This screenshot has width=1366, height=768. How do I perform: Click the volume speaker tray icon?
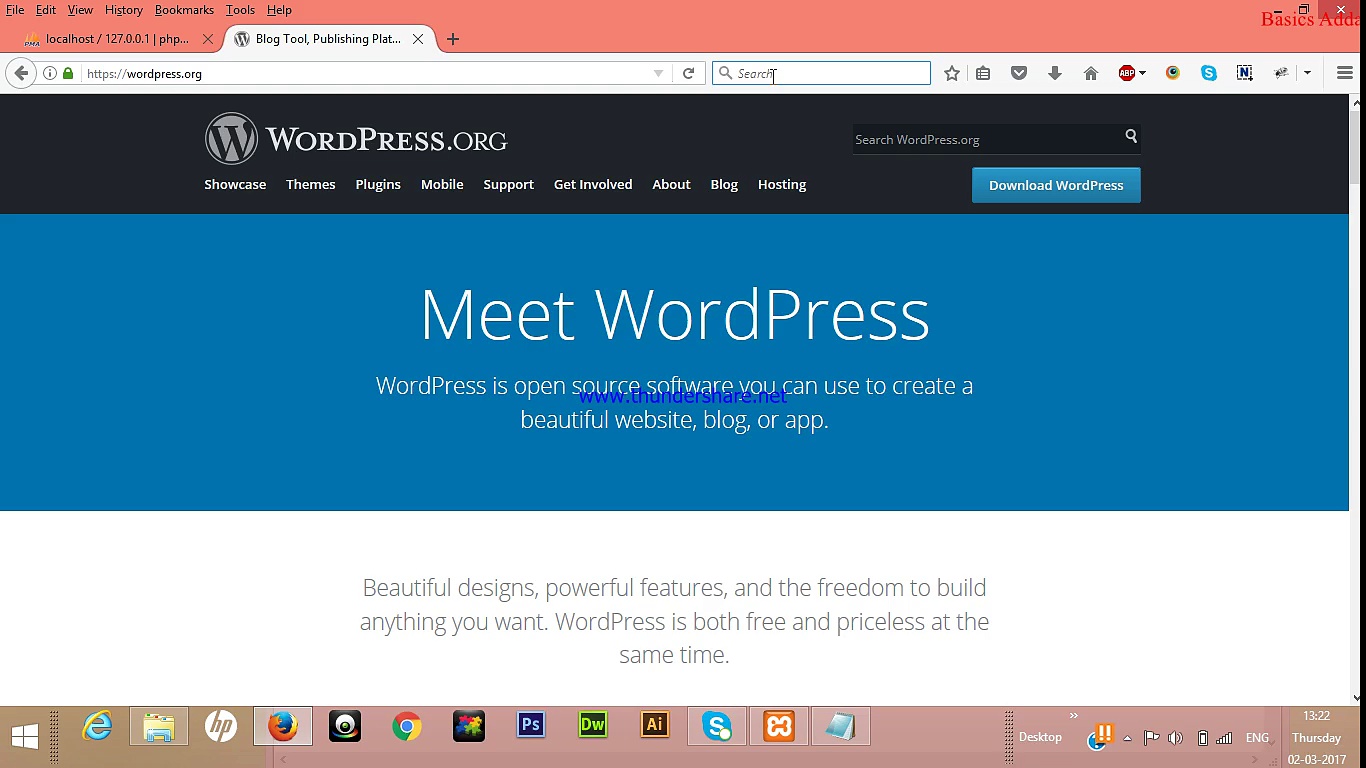click(x=1176, y=738)
